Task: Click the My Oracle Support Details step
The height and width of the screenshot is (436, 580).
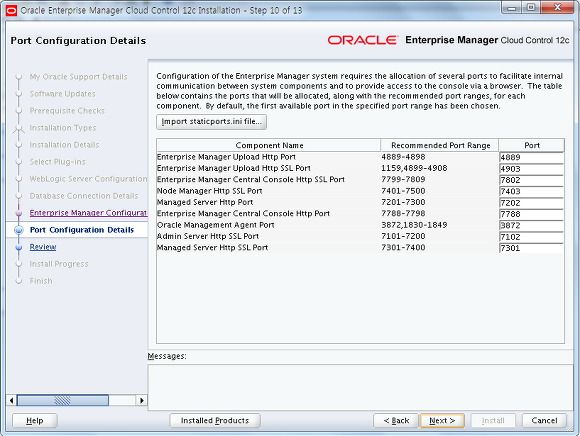Action: point(78,77)
